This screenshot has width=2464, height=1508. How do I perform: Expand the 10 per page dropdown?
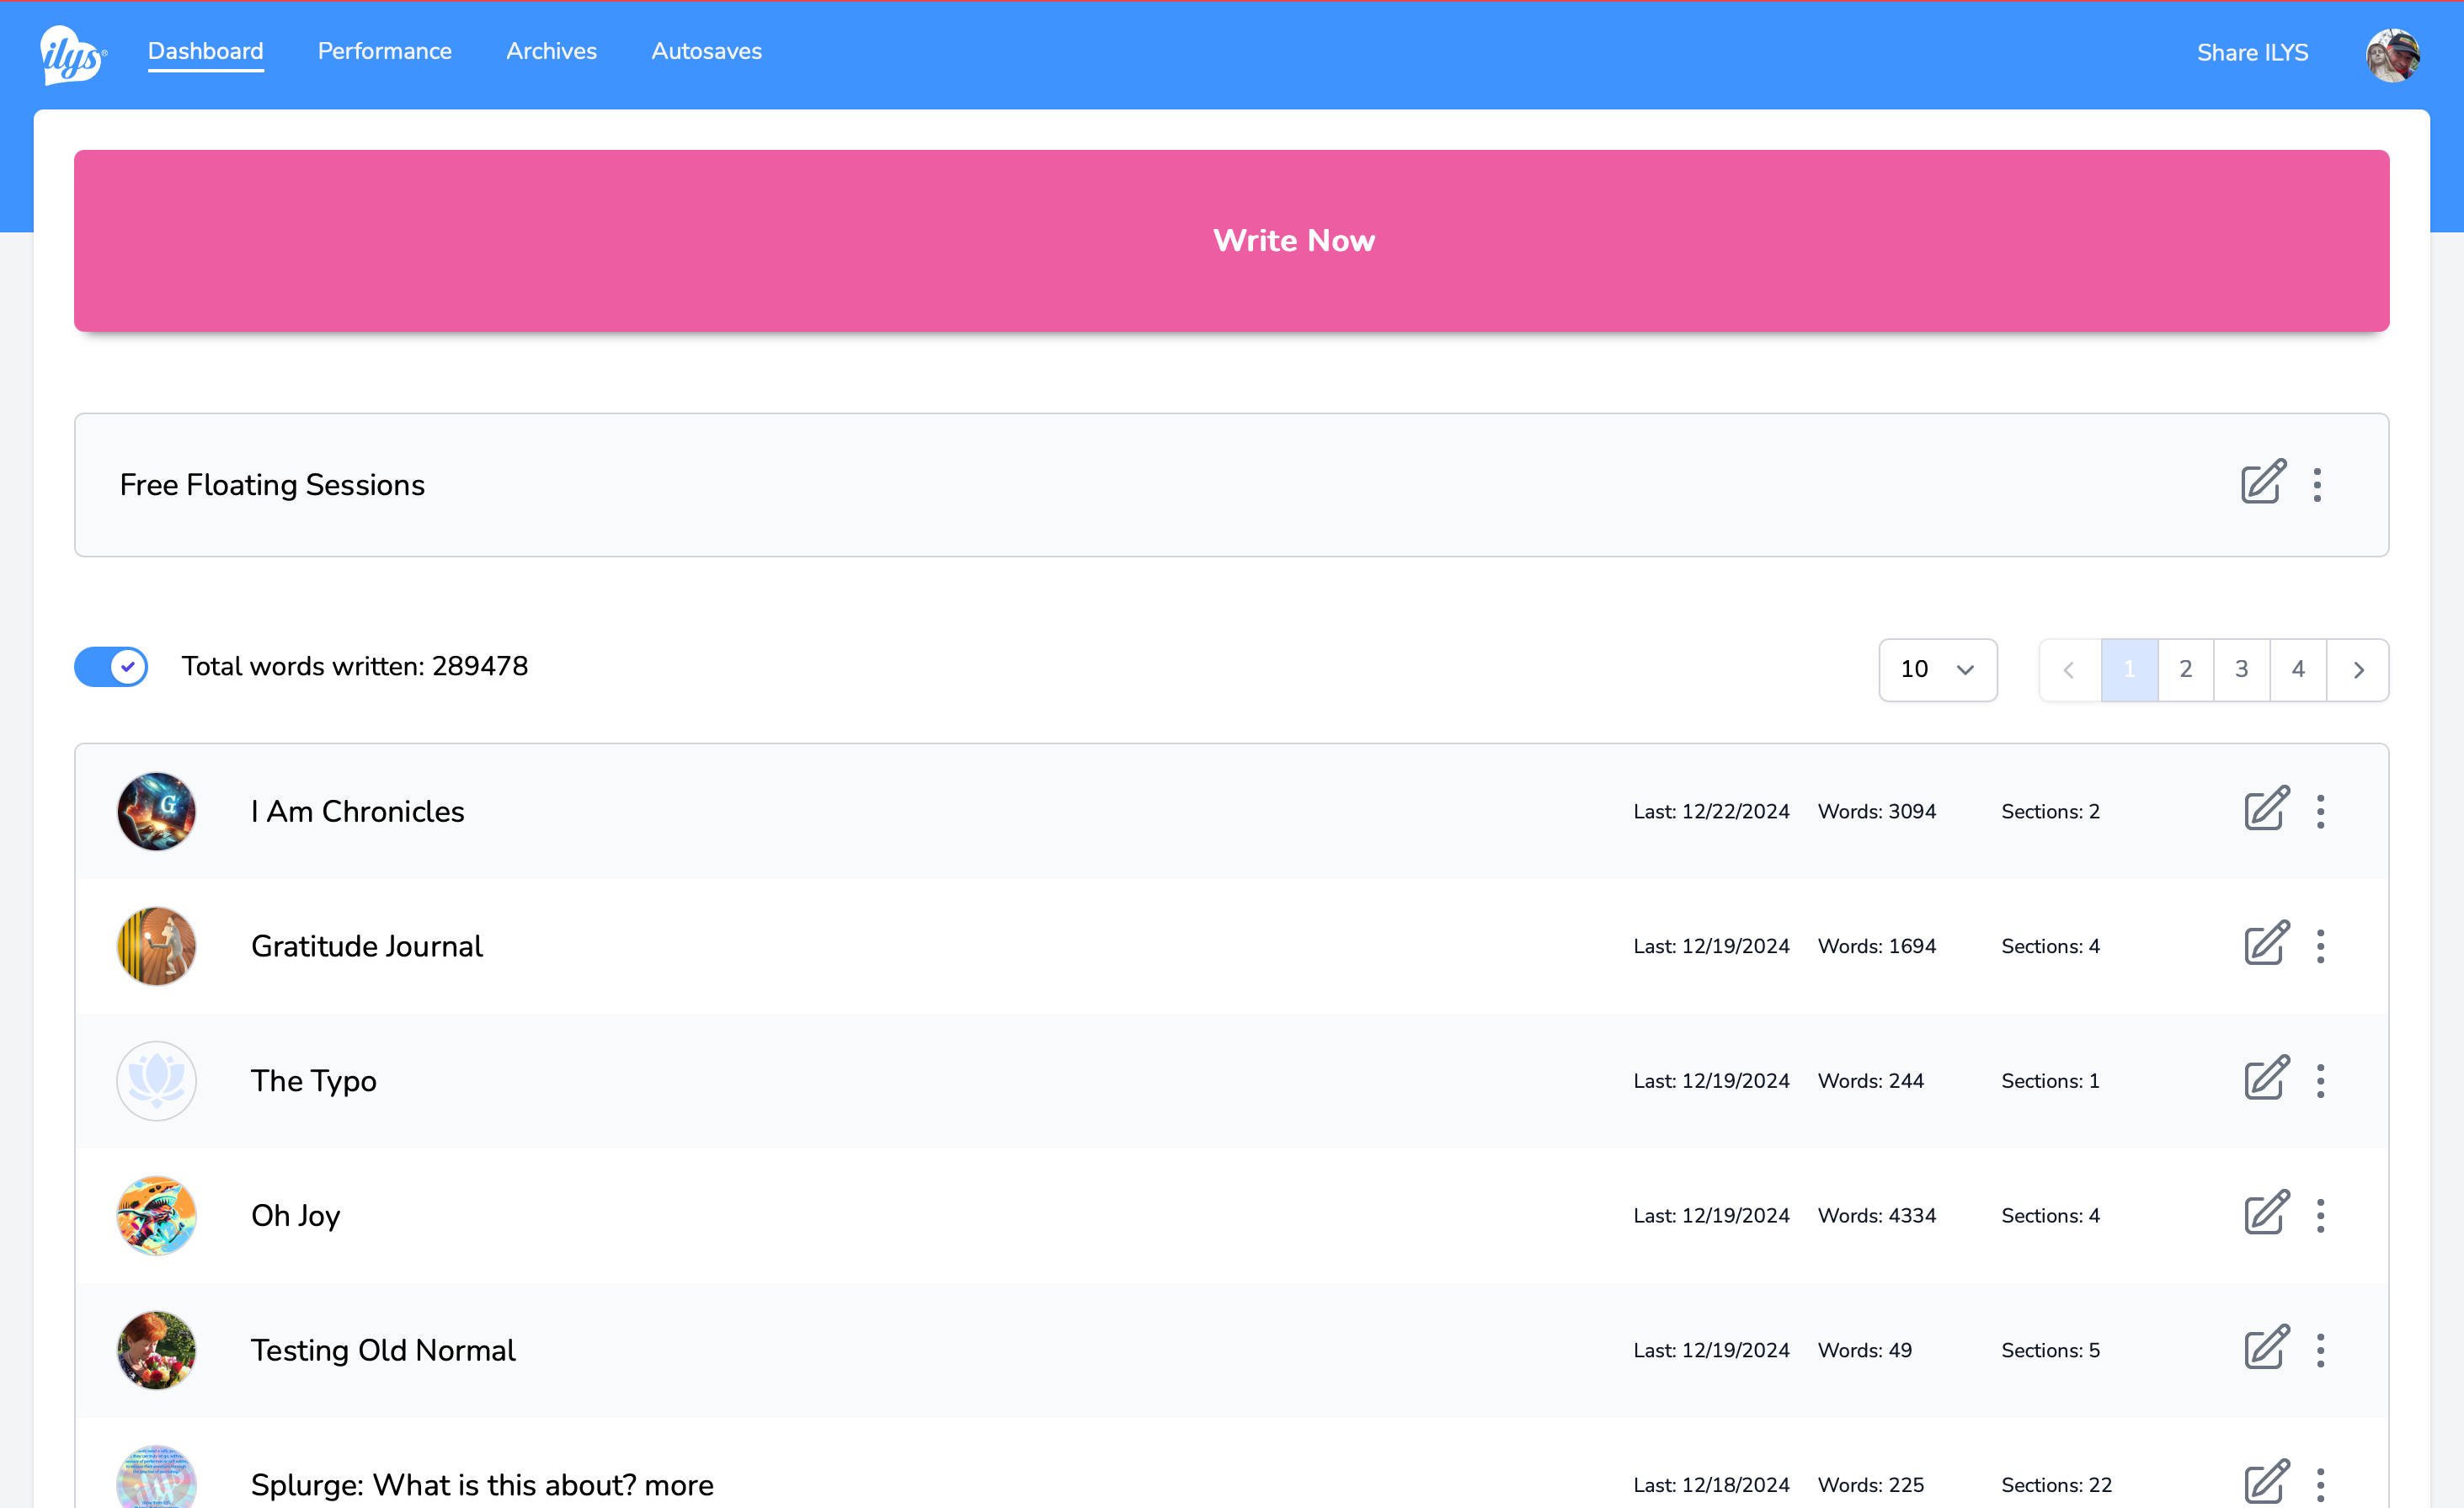(1937, 669)
